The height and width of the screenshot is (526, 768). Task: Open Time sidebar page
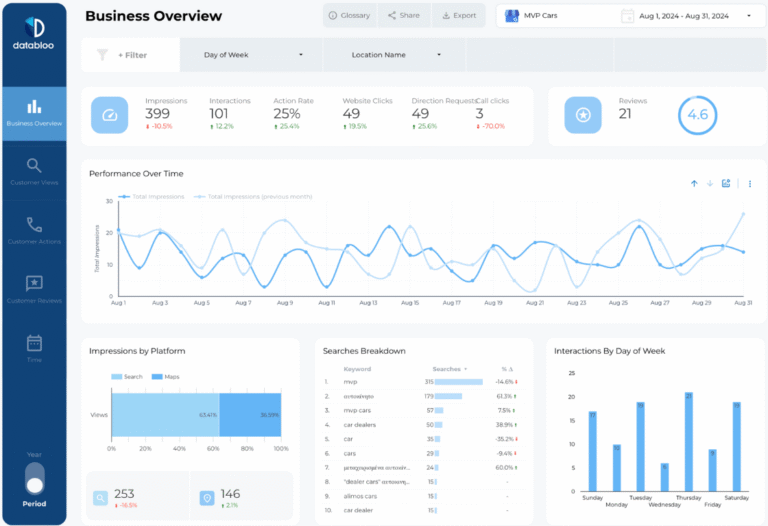click(34, 349)
